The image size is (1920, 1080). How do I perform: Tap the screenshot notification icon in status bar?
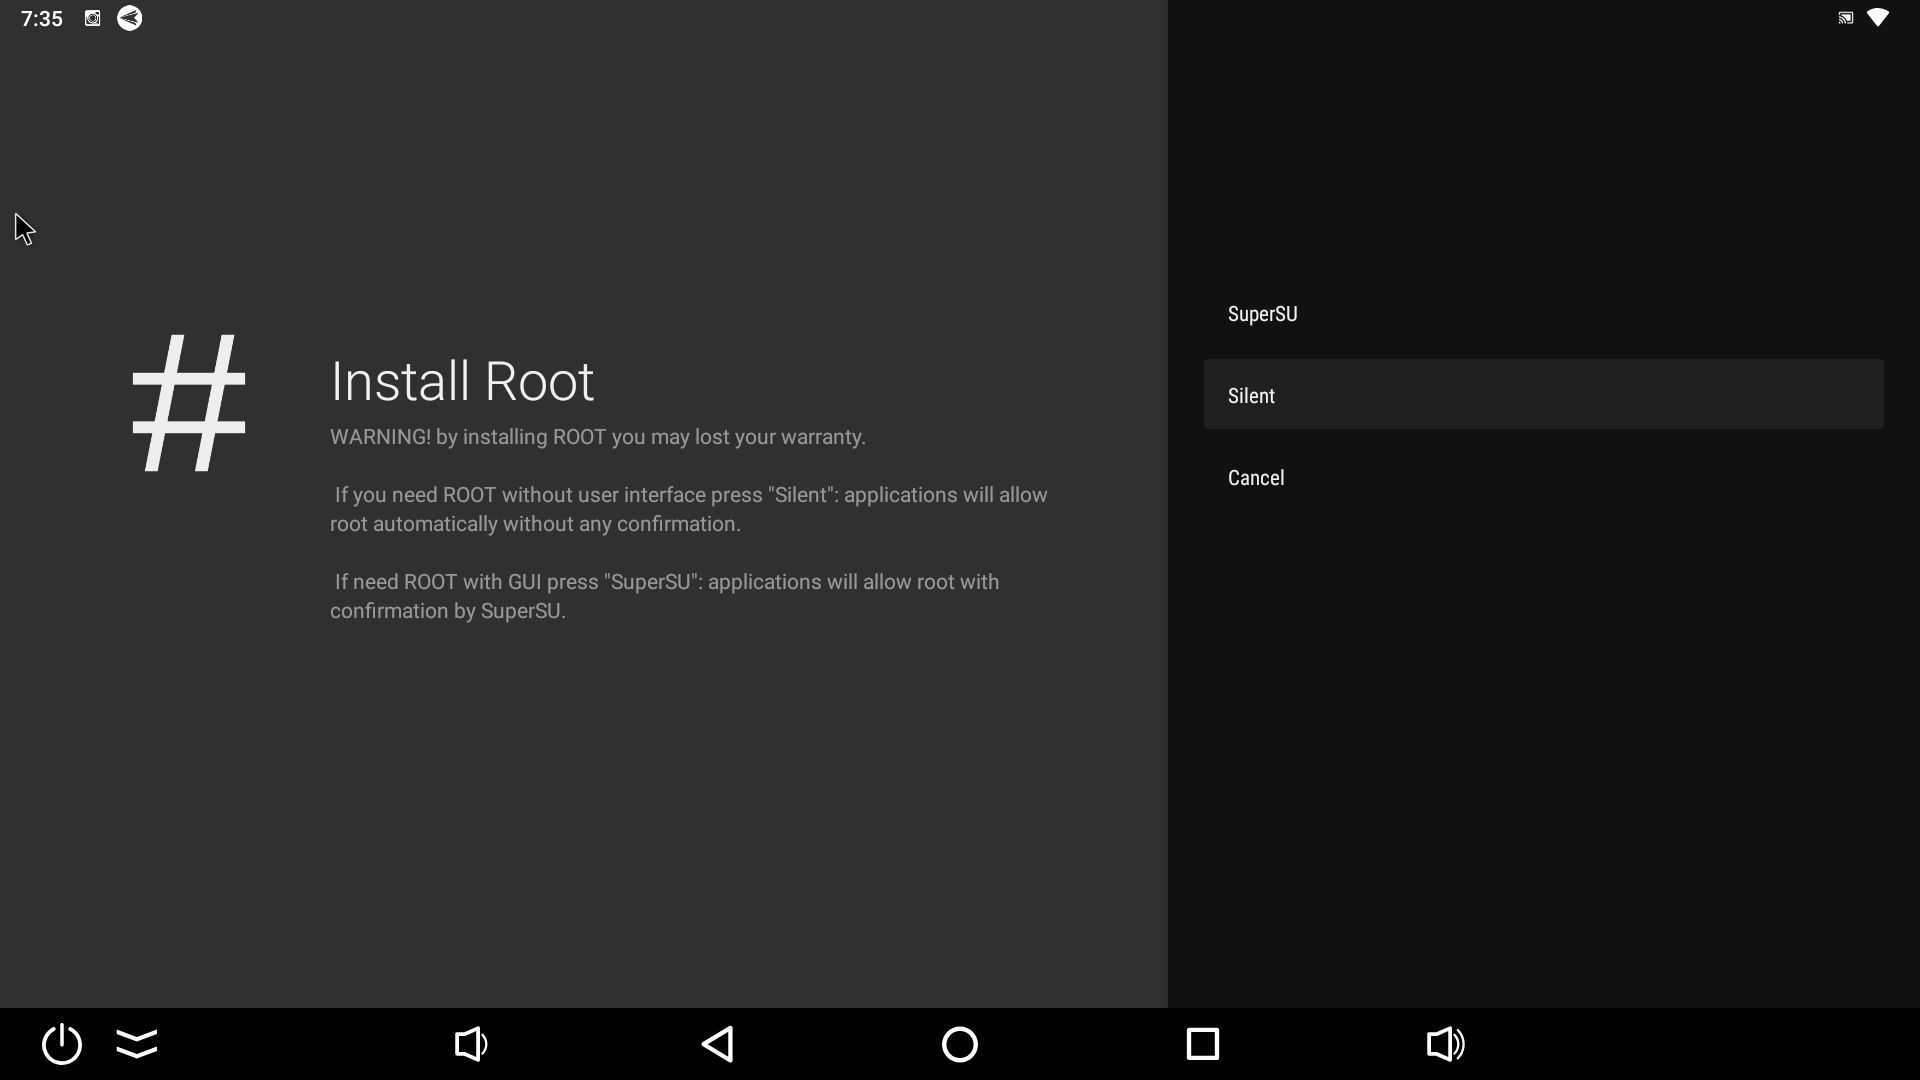pyautogui.click(x=92, y=18)
